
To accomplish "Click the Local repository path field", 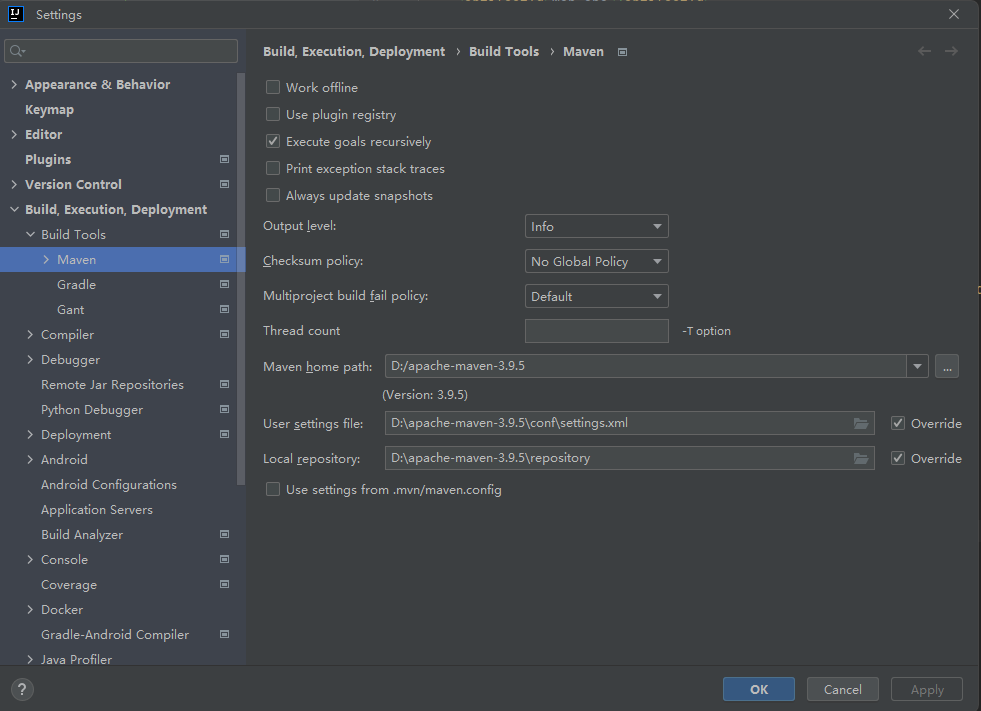I will coord(629,458).
